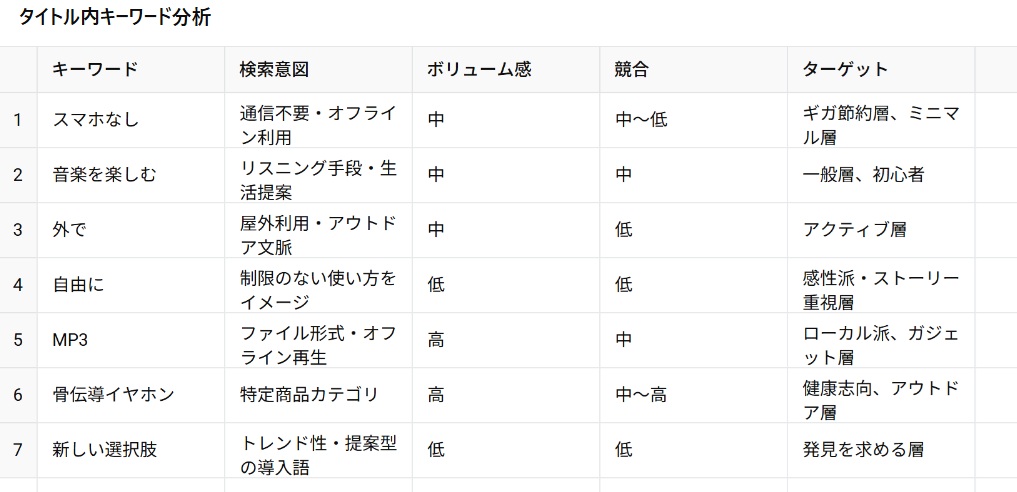
Task: Select the キーワード column header
Action: [x=131, y=69]
